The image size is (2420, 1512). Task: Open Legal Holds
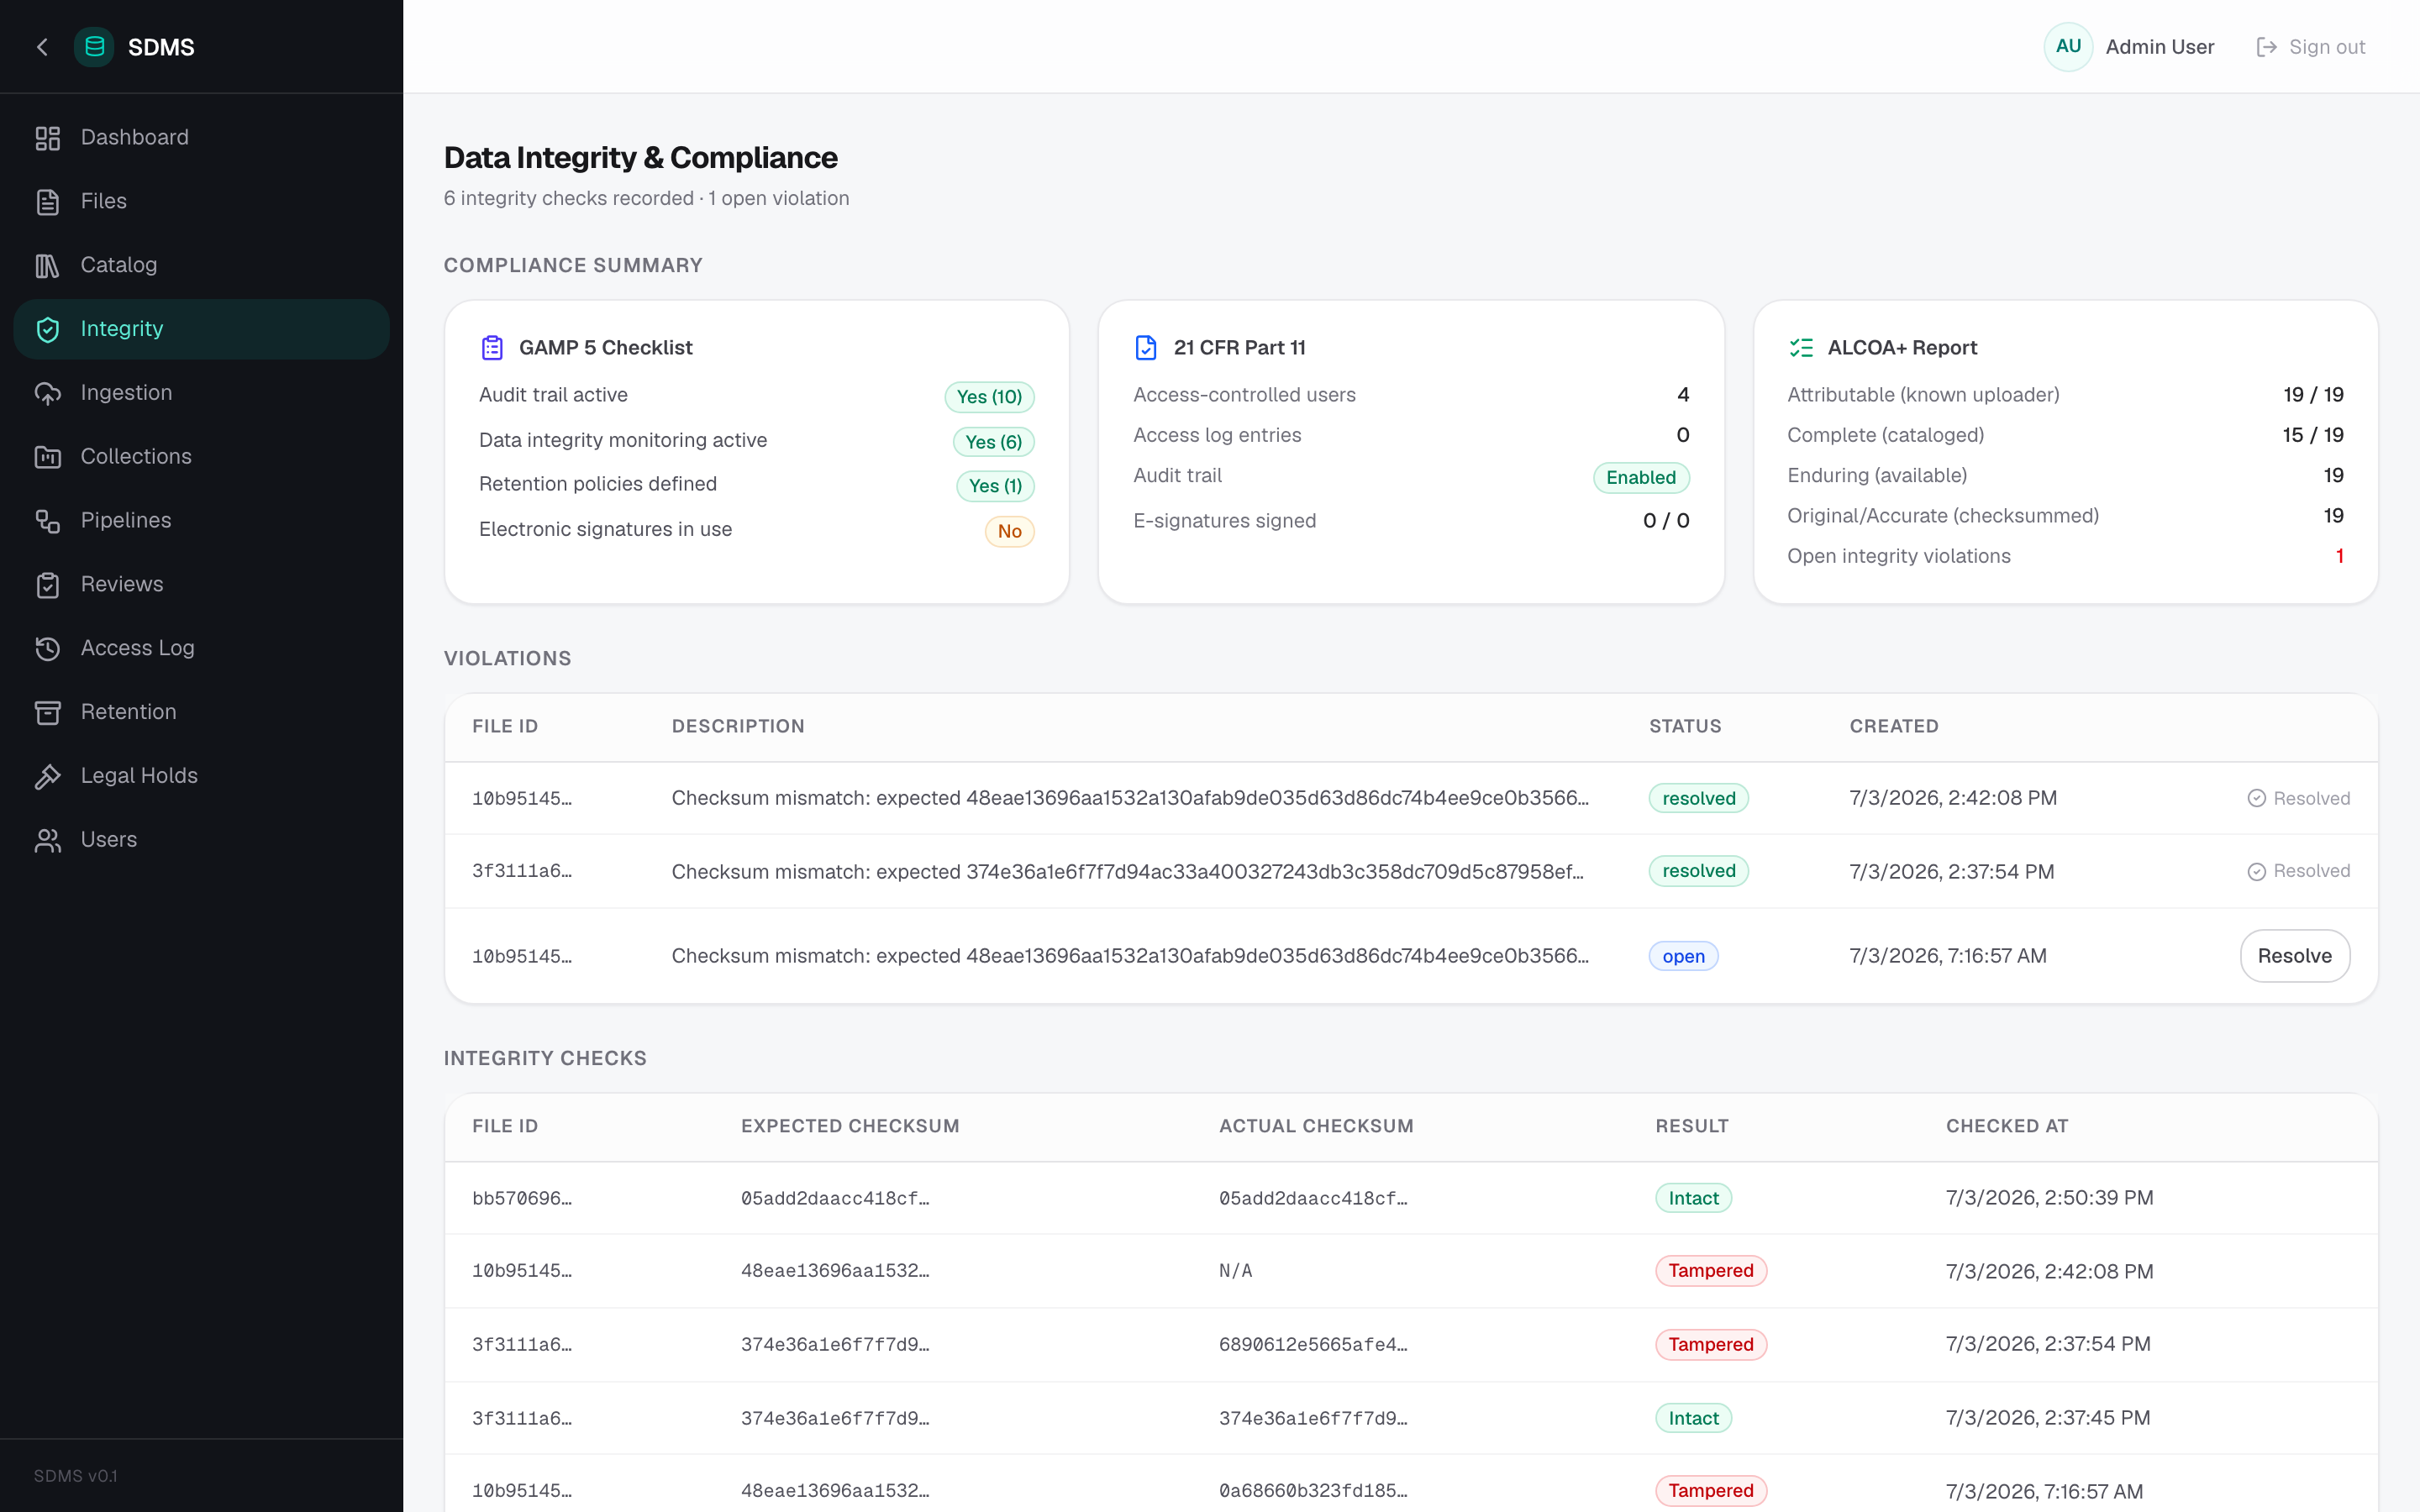click(201, 776)
